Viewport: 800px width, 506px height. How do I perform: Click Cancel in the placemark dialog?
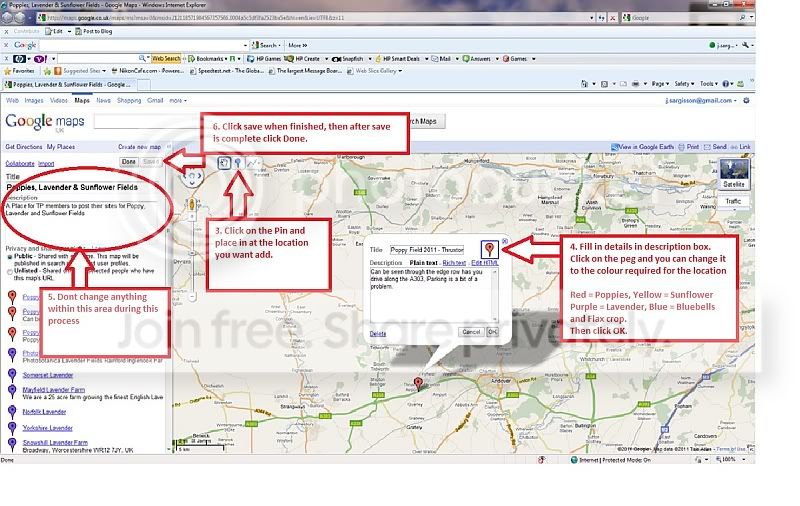[471, 332]
